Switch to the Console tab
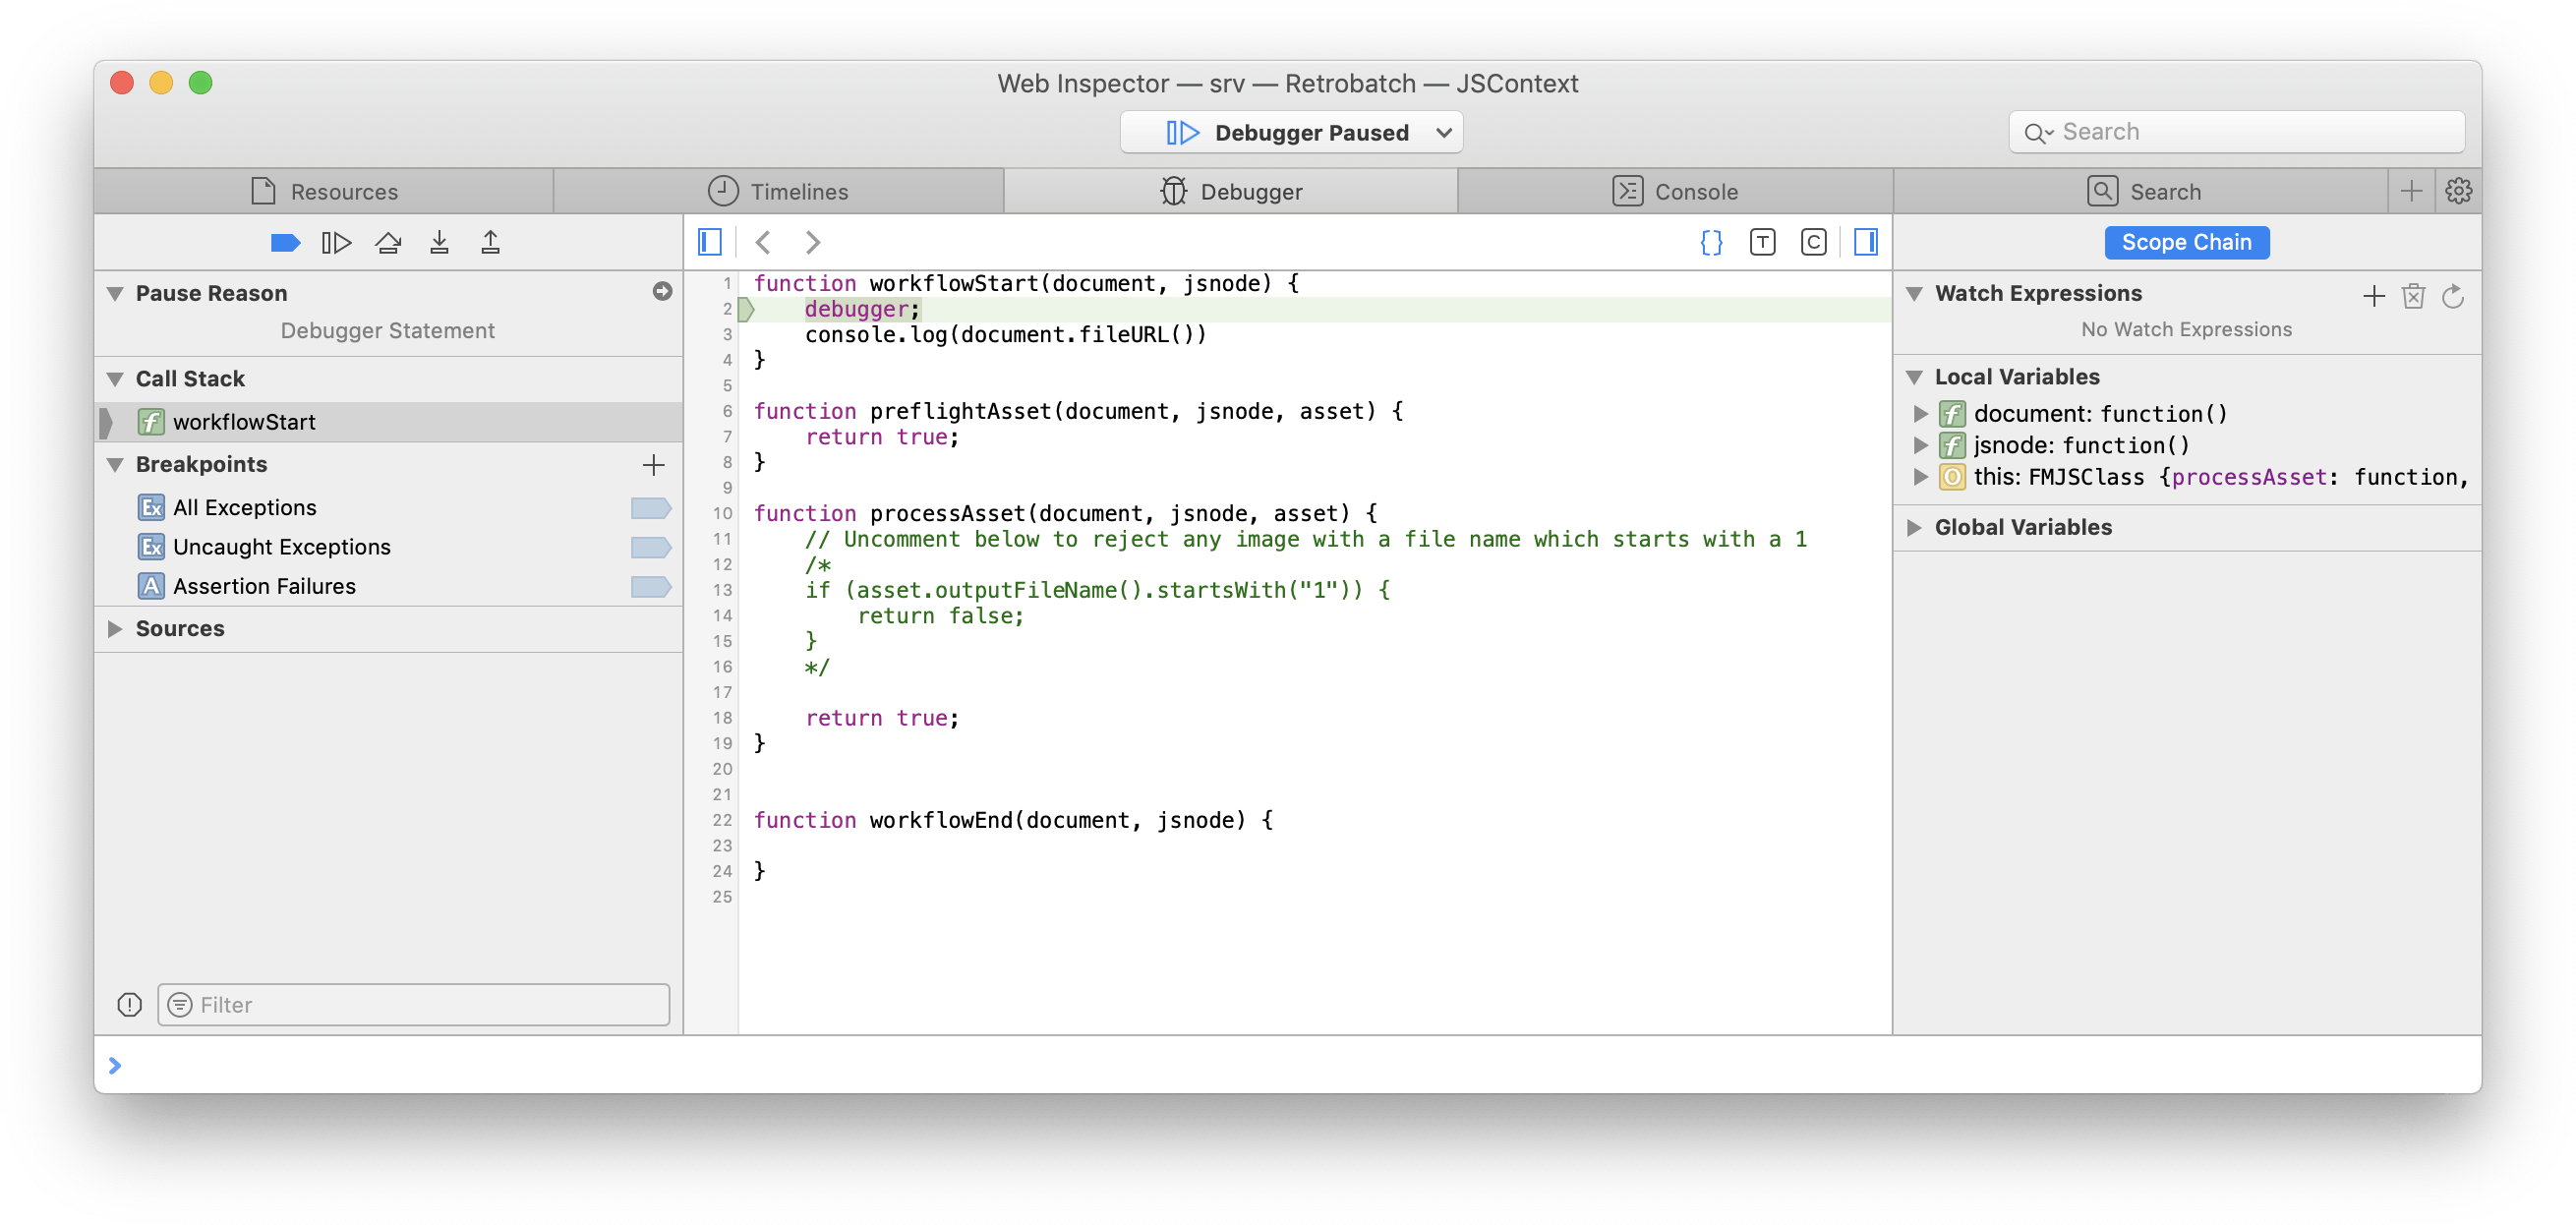Image resolution: width=2576 pixels, height=1225 pixels. pyautogui.click(x=1675, y=191)
